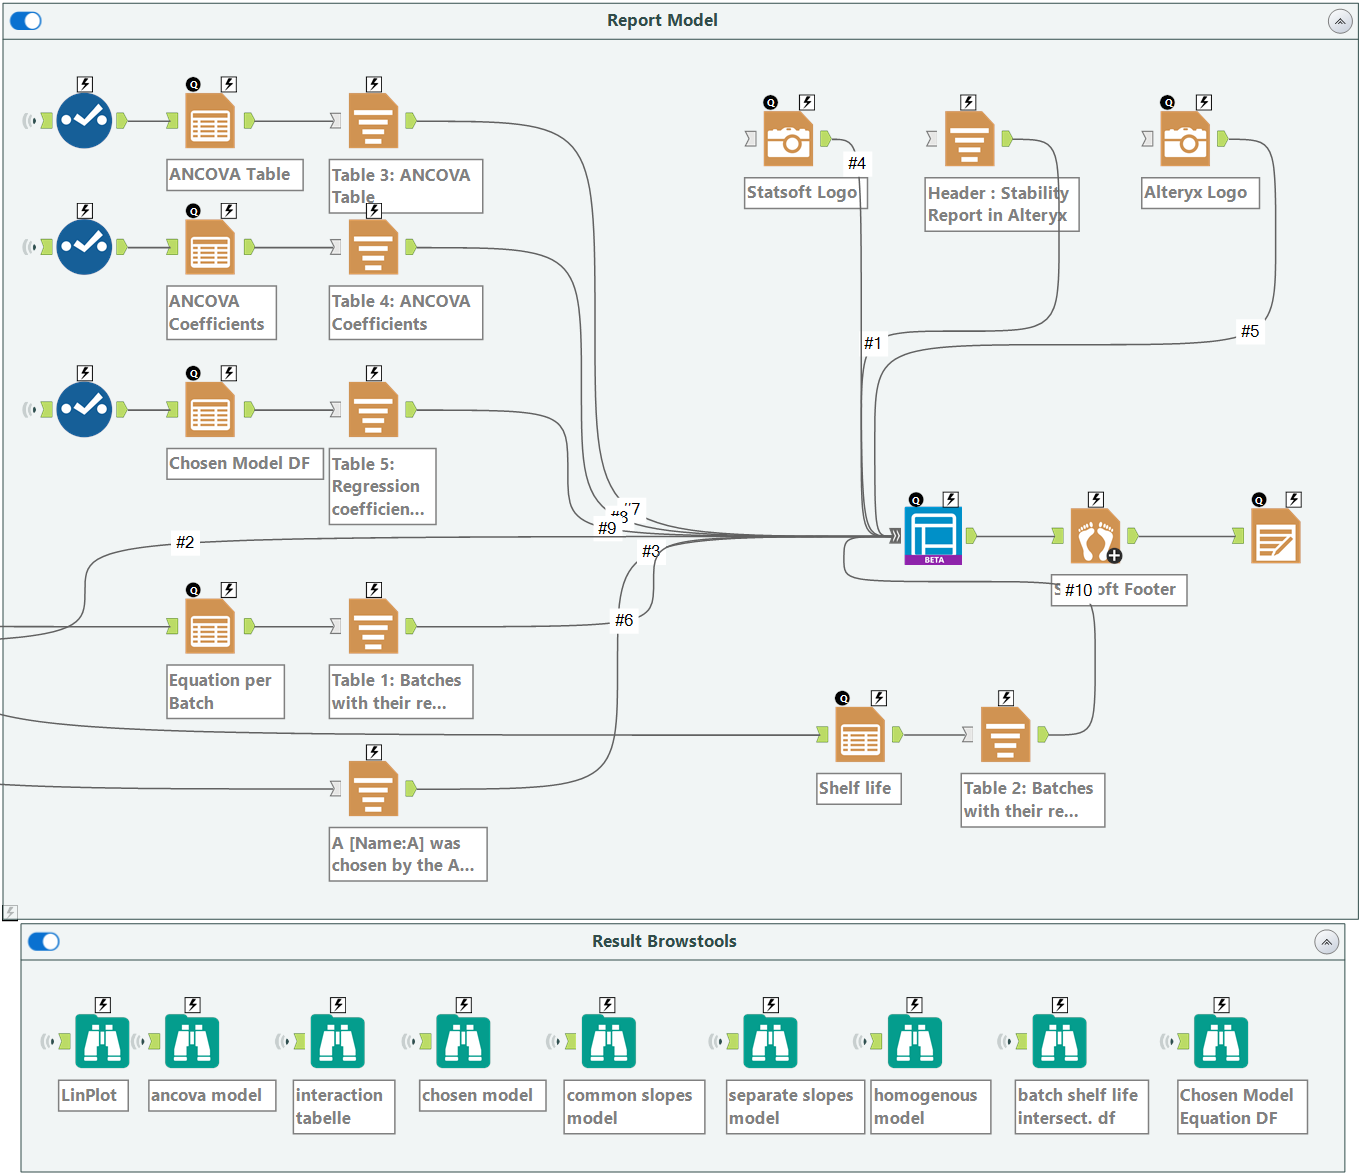Select the Chosen Model Equation DF browse tool

[1222, 1040]
